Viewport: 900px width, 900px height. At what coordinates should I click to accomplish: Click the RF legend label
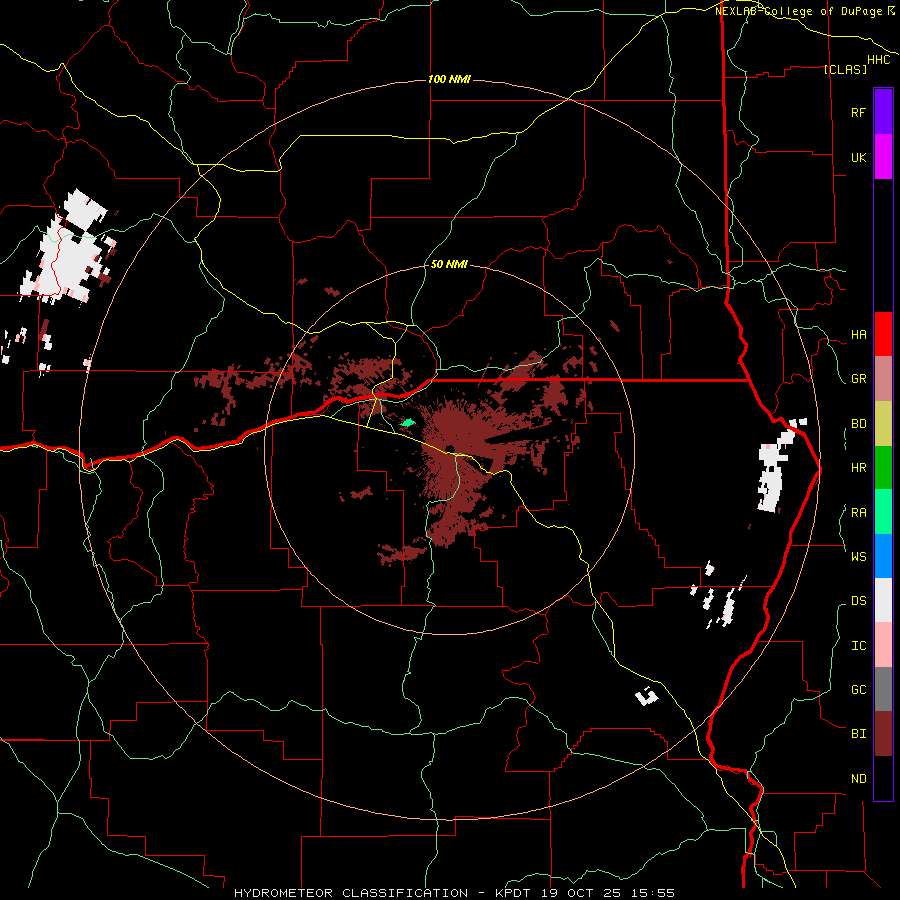tap(858, 112)
